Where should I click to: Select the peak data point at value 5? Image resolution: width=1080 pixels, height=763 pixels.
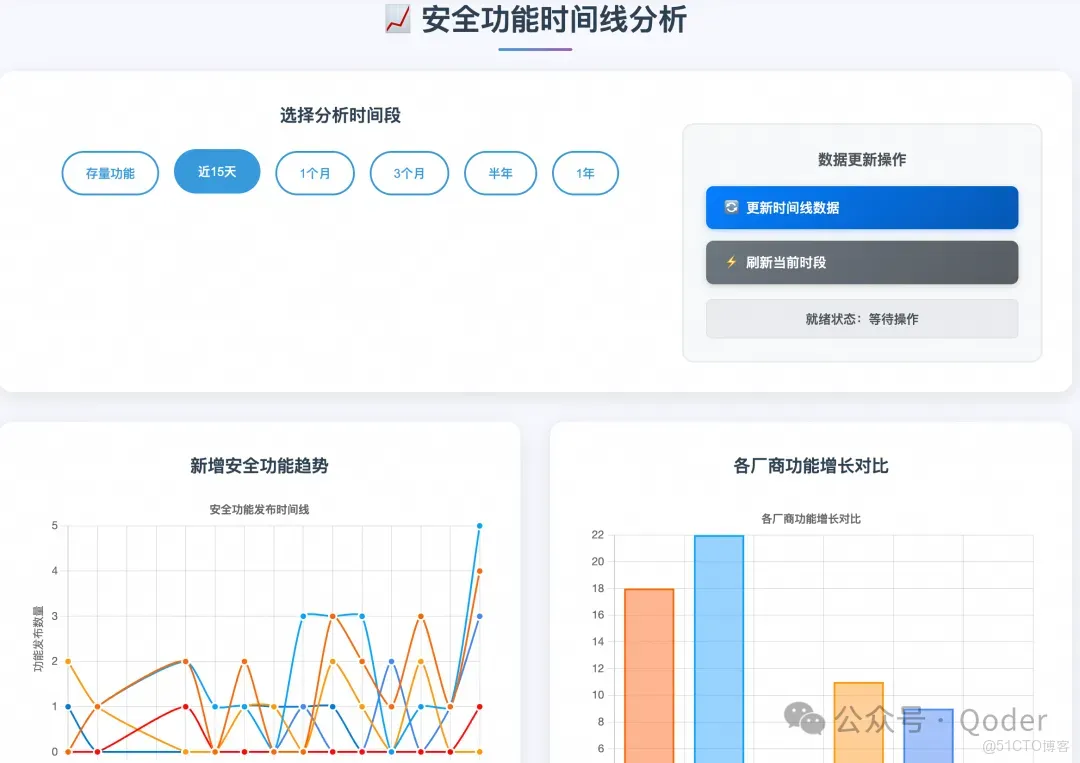[x=478, y=525]
